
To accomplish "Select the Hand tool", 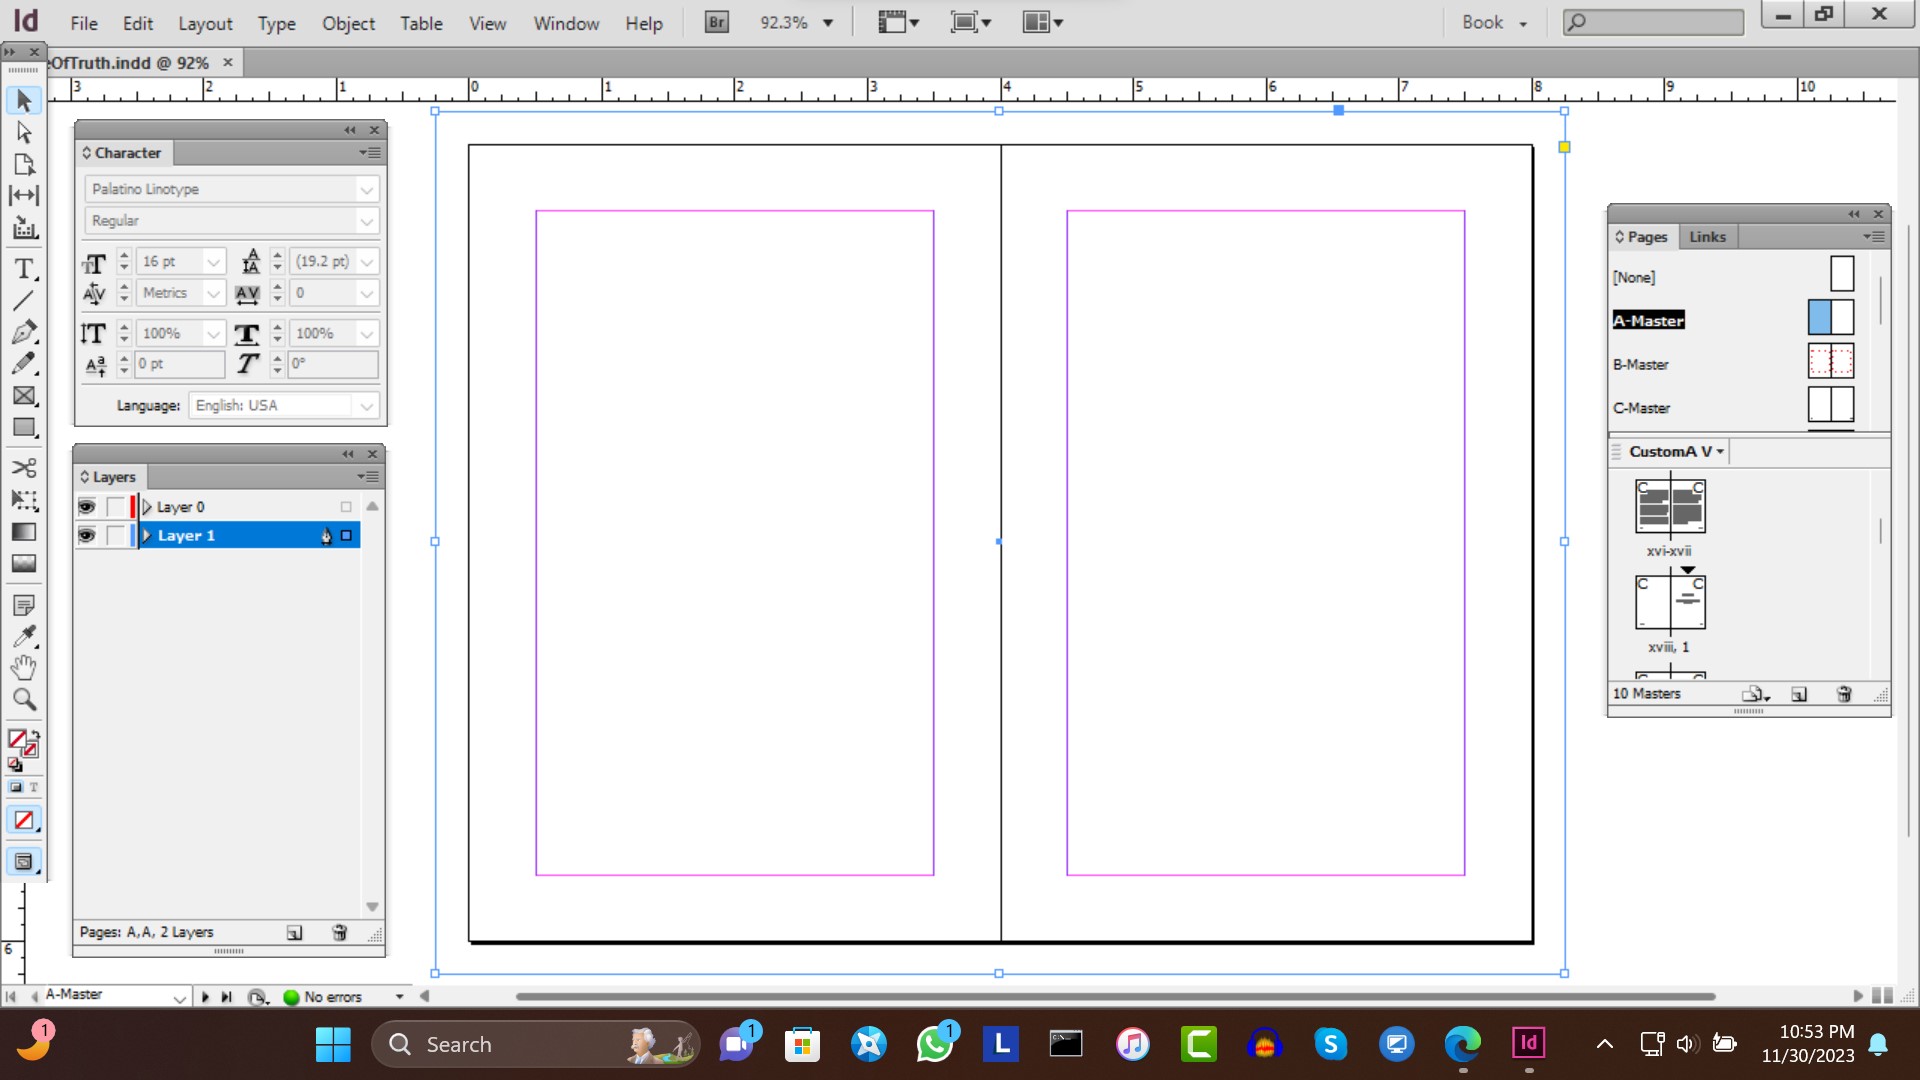I will [24, 667].
